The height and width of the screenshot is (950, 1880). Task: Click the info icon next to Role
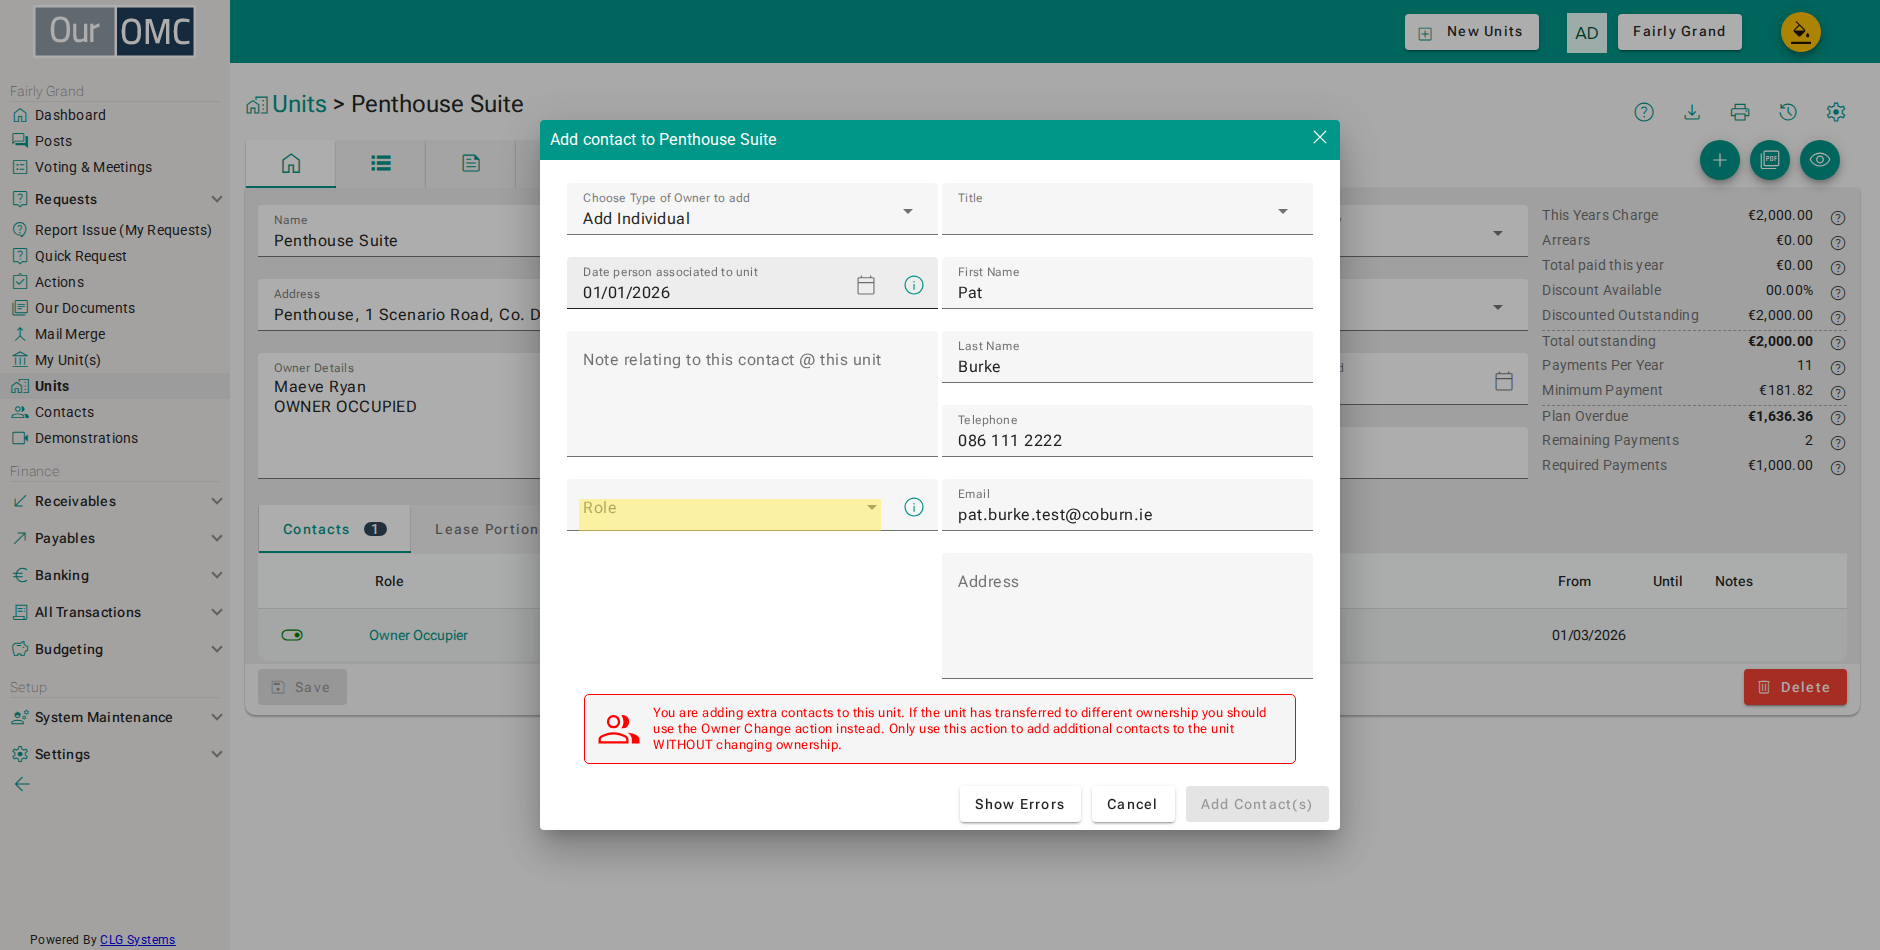coord(914,507)
